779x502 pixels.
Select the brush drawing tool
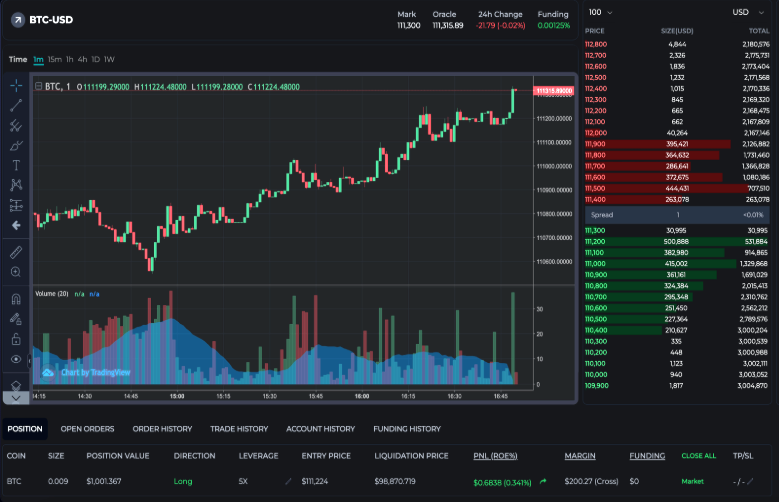pyautogui.click(x=16, y=146)
